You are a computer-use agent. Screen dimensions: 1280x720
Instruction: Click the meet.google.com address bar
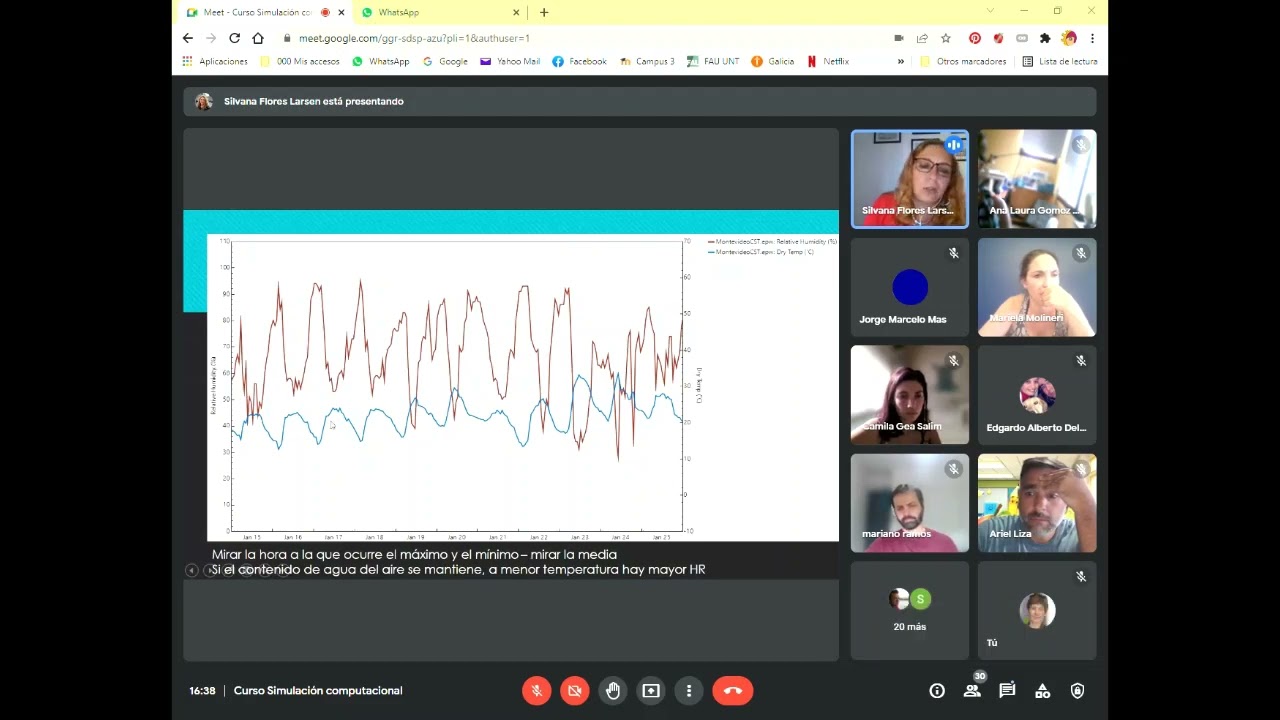click(580, 38)
